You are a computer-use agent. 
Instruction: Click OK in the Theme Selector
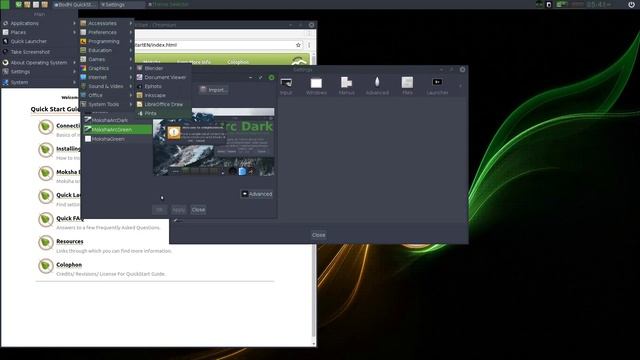tap(160, 210)
